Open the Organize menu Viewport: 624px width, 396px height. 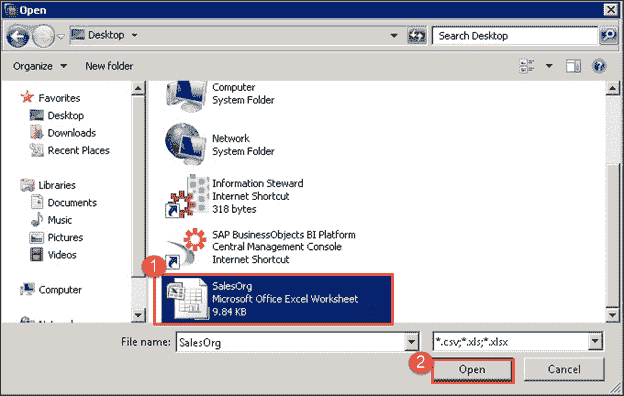coord(39,66)
